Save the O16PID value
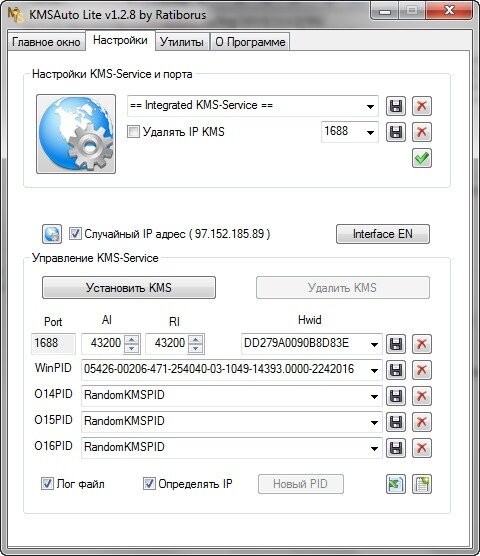Screen dimensions: 480x556 tap(396, 448)
